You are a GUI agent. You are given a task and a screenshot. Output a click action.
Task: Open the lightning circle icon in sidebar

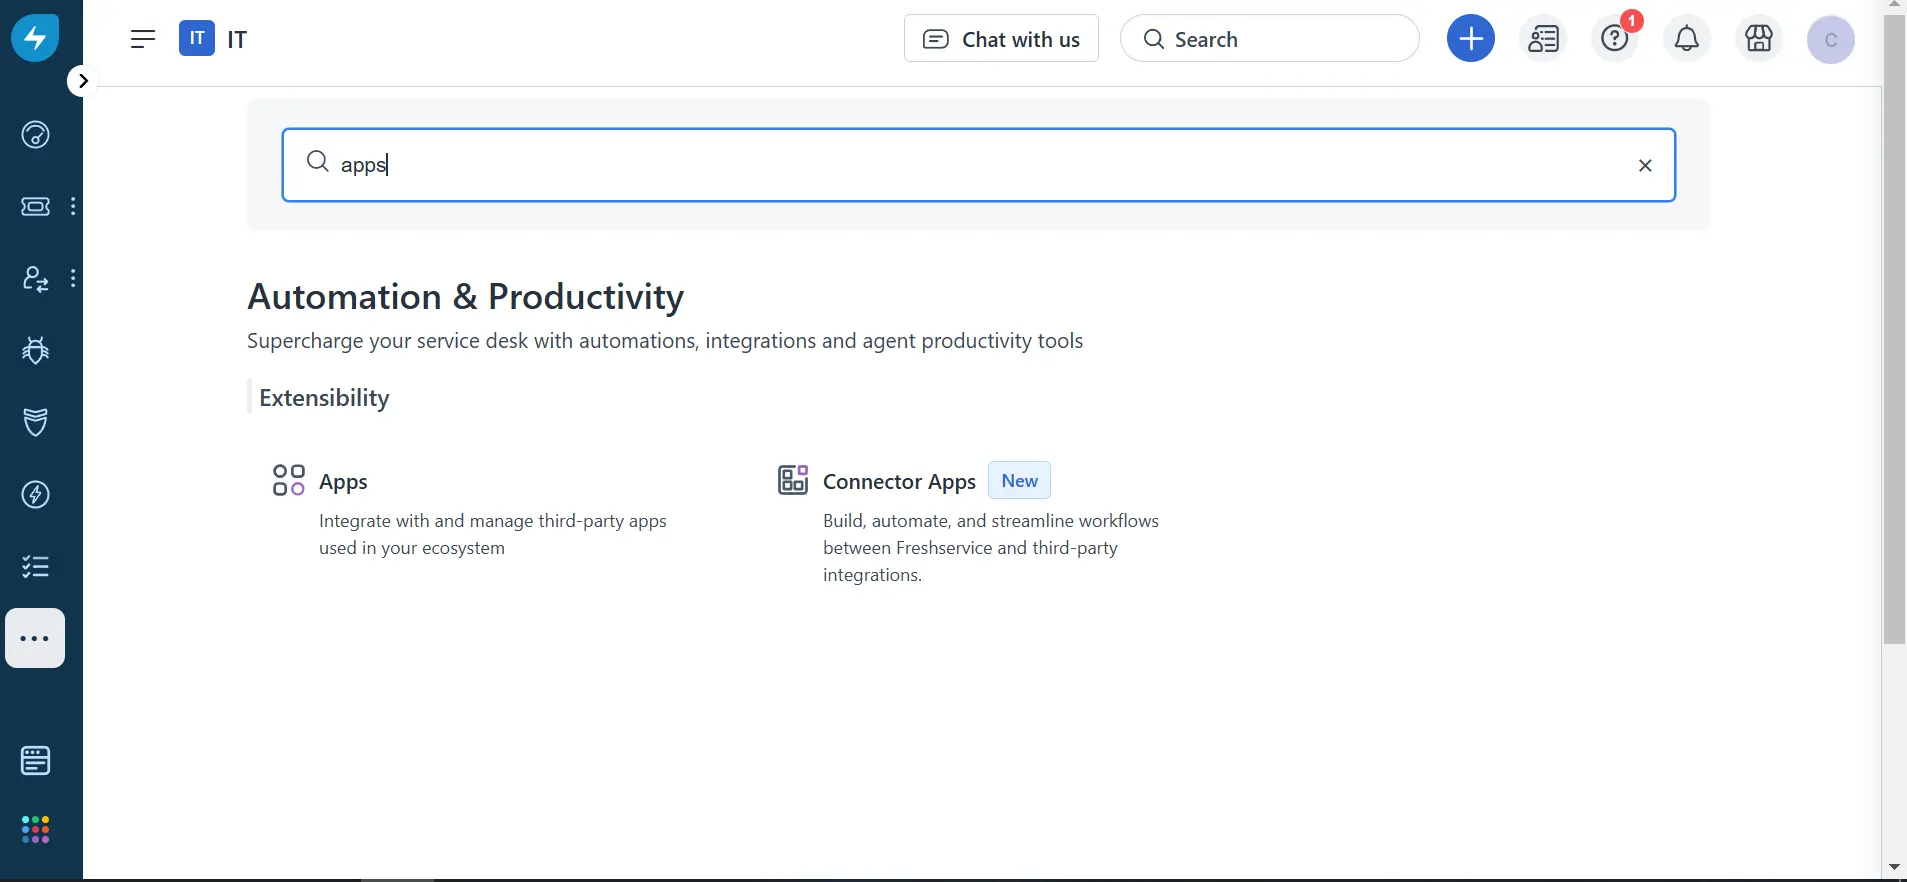(x=36, y=494)
